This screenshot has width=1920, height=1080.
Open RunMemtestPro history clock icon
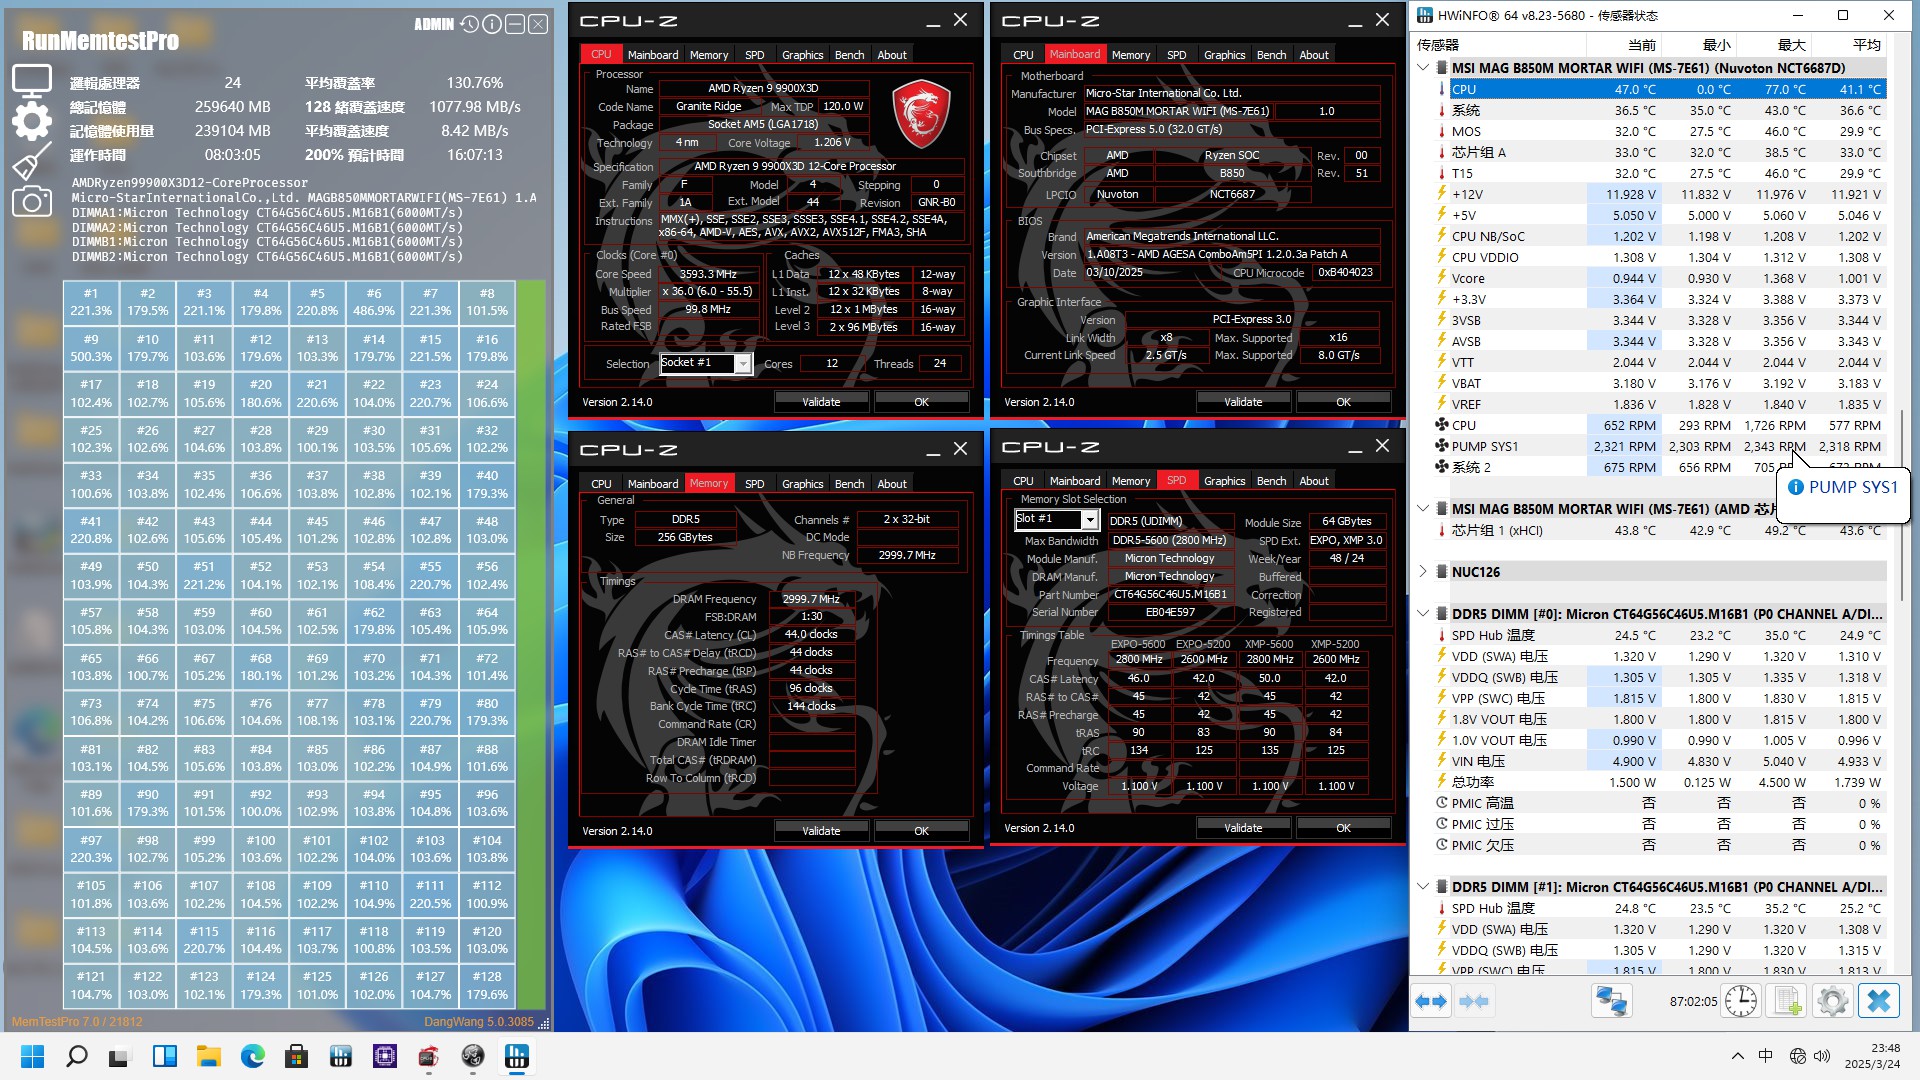[x=470, y=24]
